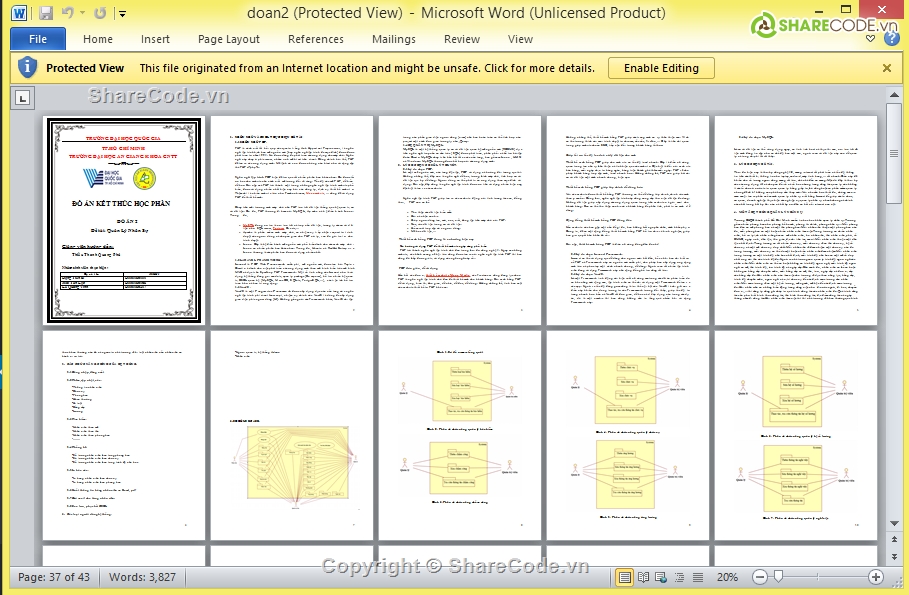
Task: Click the vertical scrollbar up arrow
Action: click(x=894, y=95)
